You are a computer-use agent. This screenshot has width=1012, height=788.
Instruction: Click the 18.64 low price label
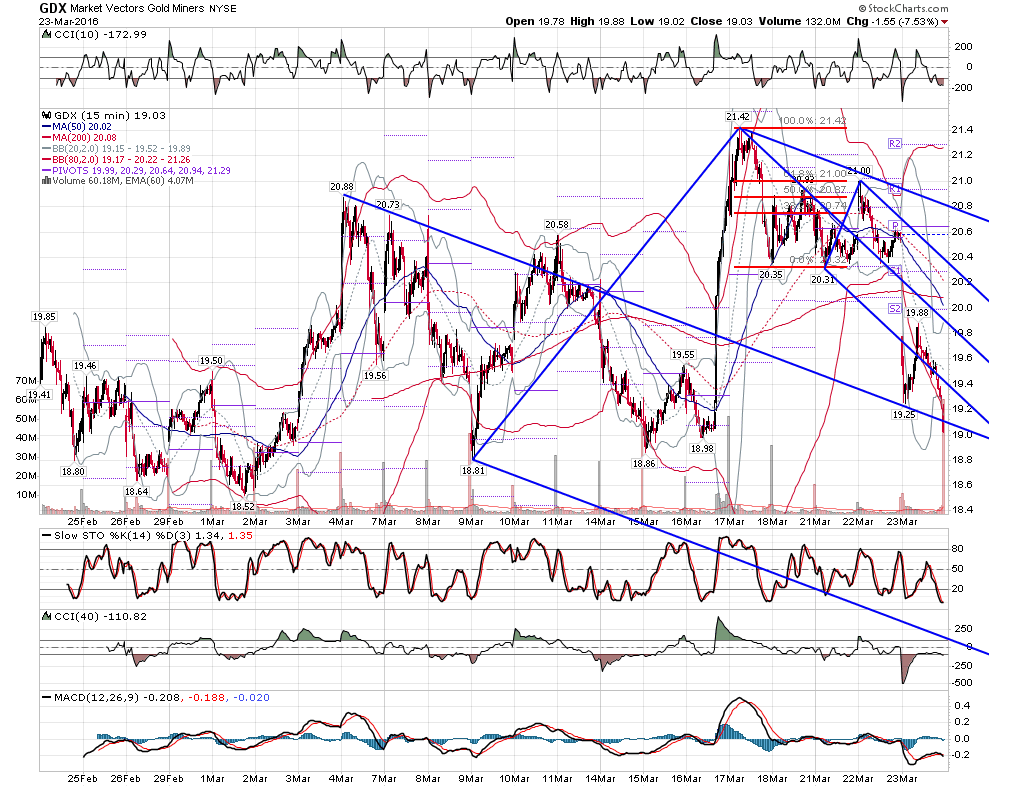137,492
